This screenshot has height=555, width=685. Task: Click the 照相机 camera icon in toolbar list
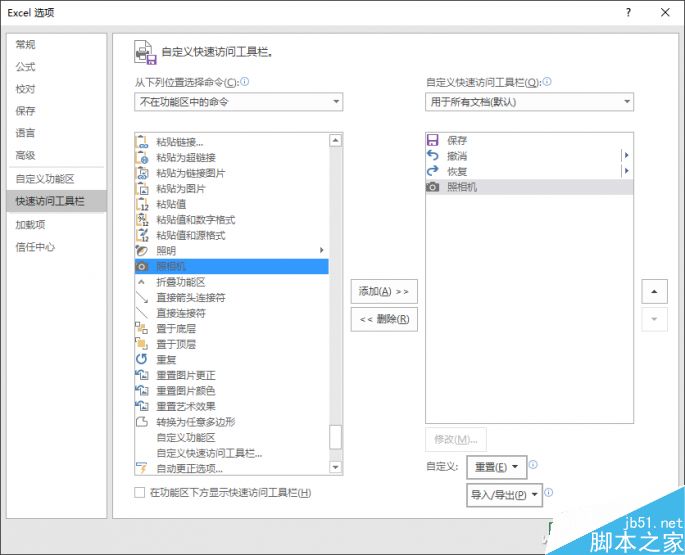pyautogui.click(x=432, y=187)
